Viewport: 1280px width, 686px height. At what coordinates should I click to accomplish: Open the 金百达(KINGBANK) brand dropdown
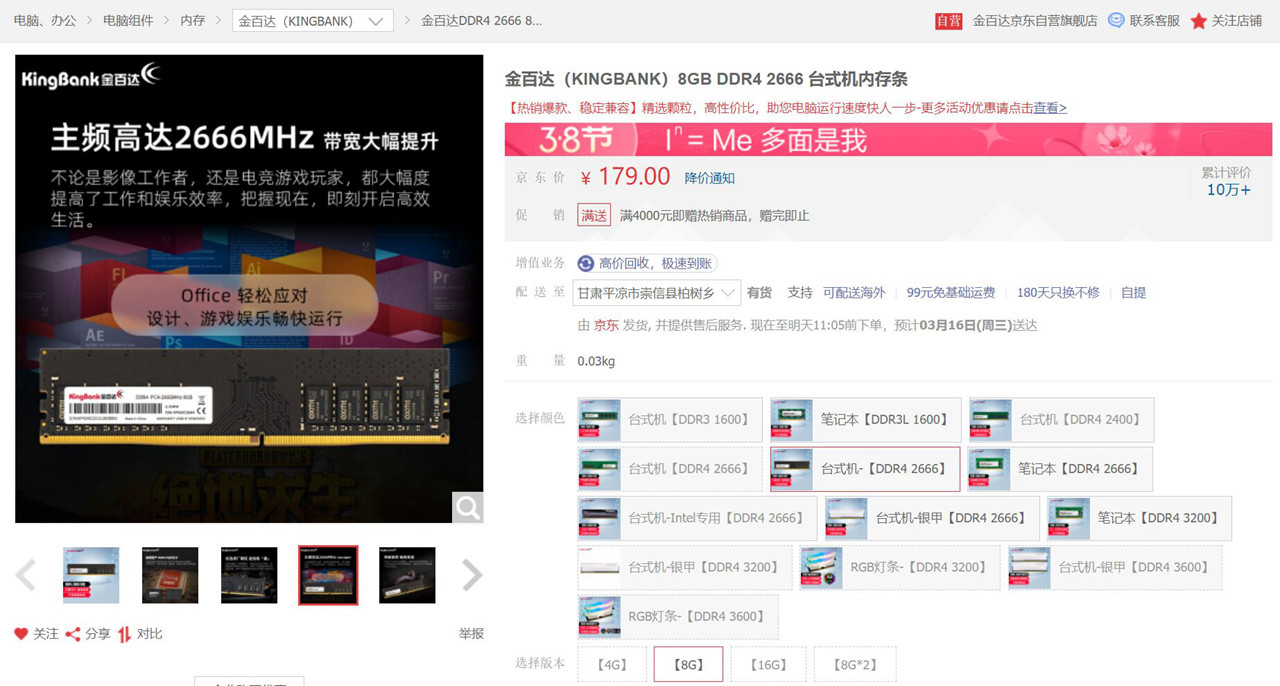[x=312, y=20]
